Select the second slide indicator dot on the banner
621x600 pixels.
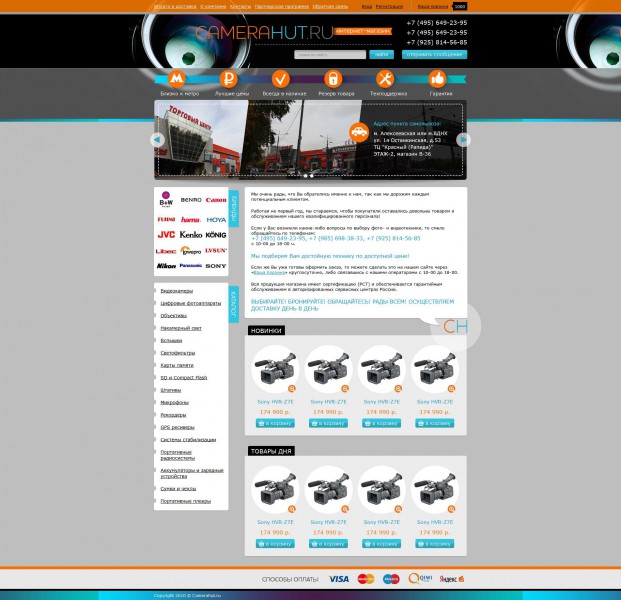coord(312,175)
